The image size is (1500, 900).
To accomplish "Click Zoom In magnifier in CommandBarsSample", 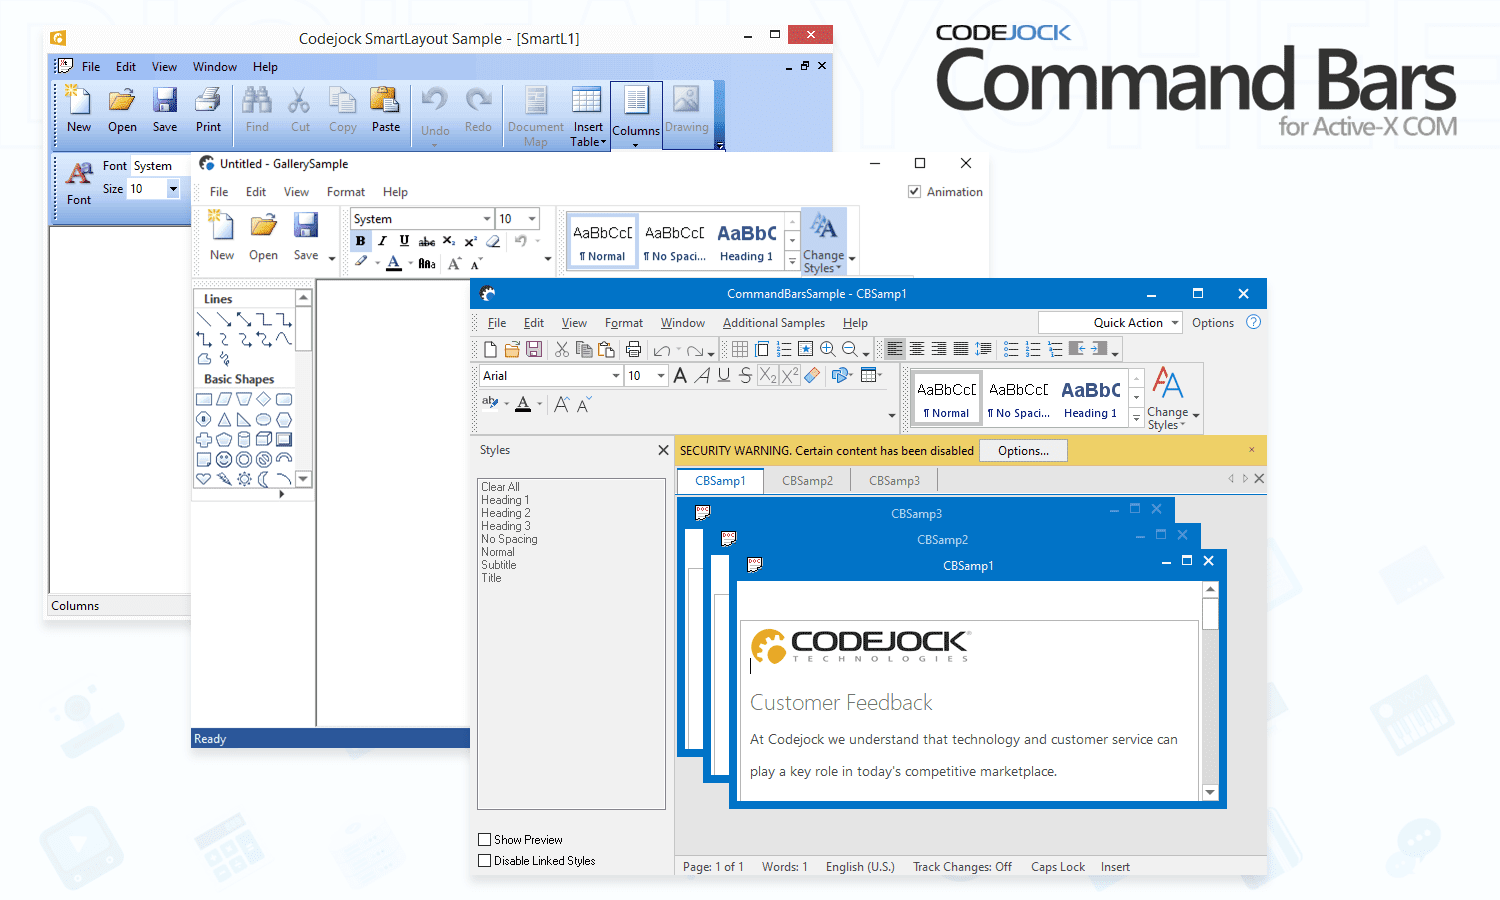I will [x=828, y=349].
